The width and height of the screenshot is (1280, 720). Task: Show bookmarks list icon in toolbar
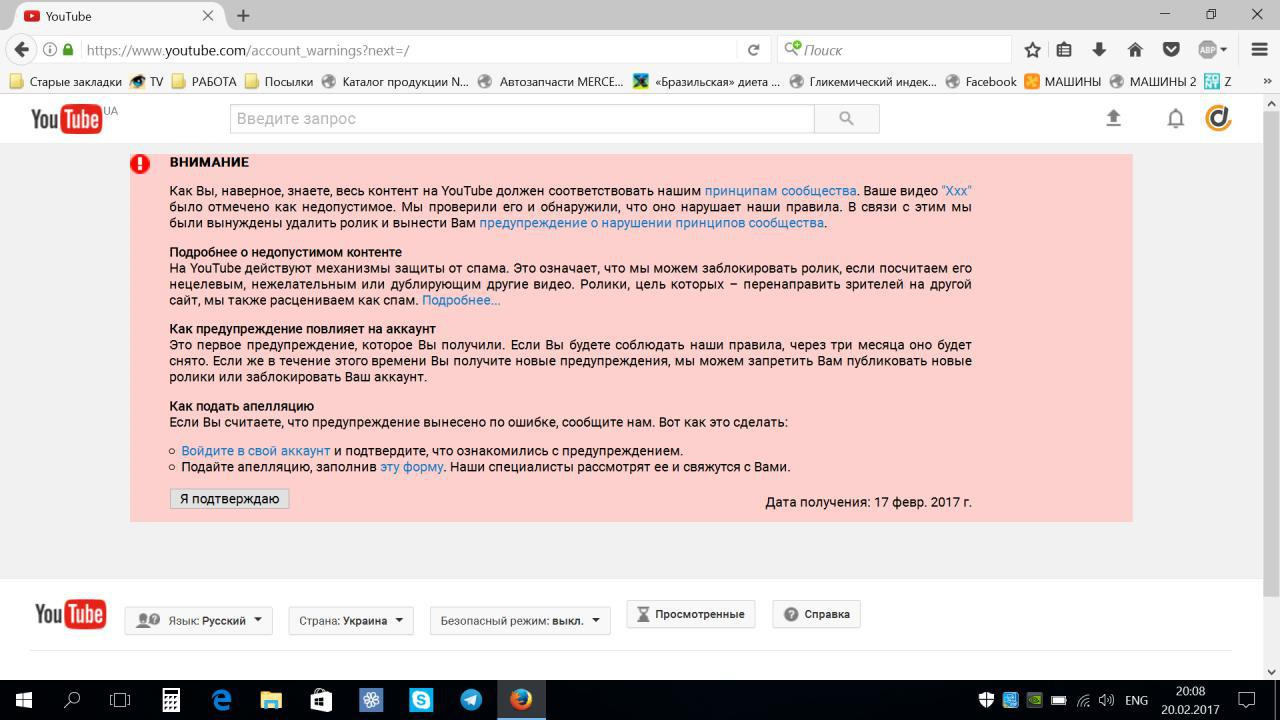point(1064,49)
